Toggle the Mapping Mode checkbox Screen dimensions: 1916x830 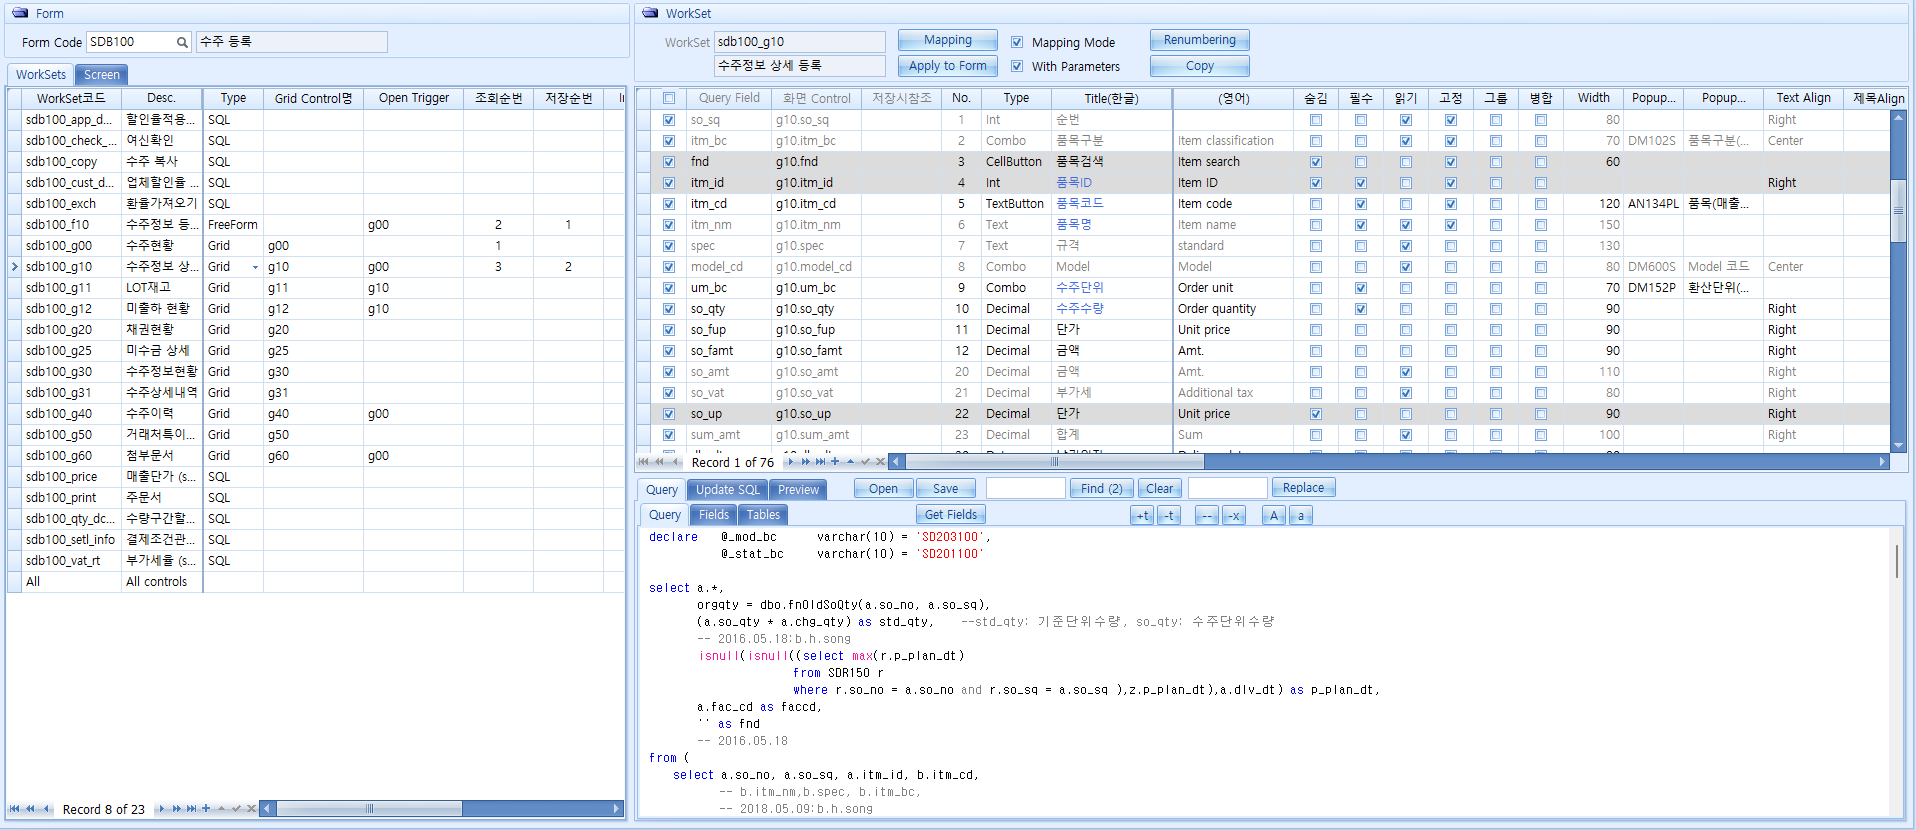click(x=1017, y=42)
